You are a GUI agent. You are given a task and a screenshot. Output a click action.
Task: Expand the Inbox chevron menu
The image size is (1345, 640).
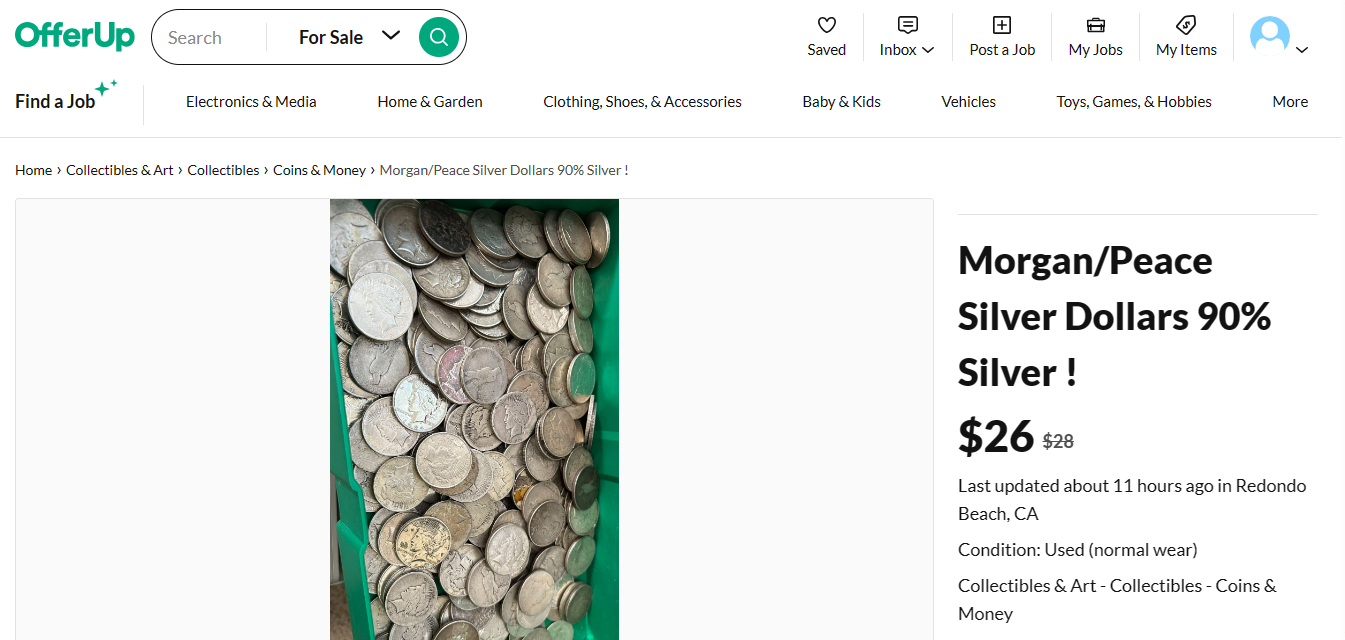(x=928, y=50)
